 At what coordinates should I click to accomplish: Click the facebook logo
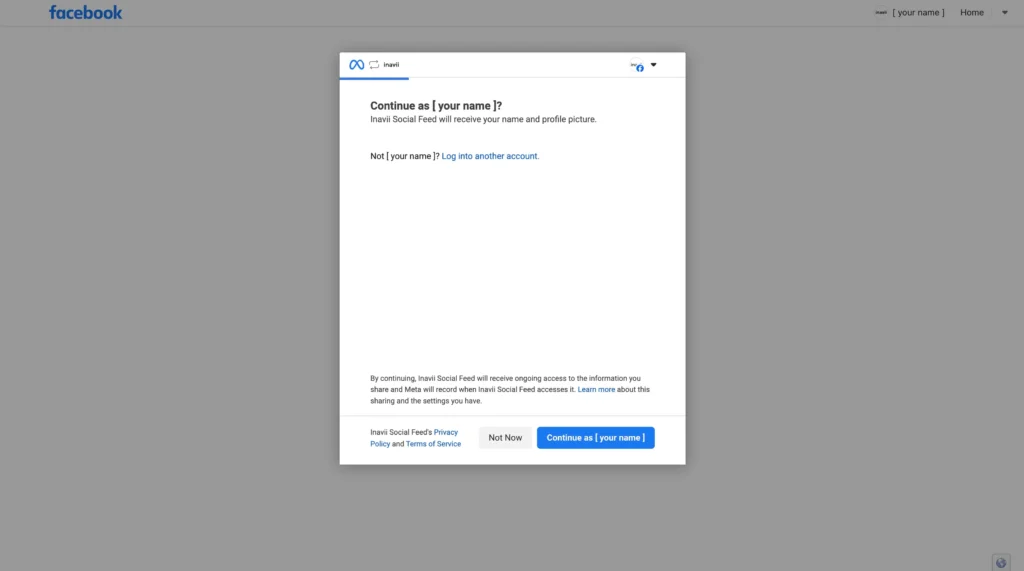86,12
